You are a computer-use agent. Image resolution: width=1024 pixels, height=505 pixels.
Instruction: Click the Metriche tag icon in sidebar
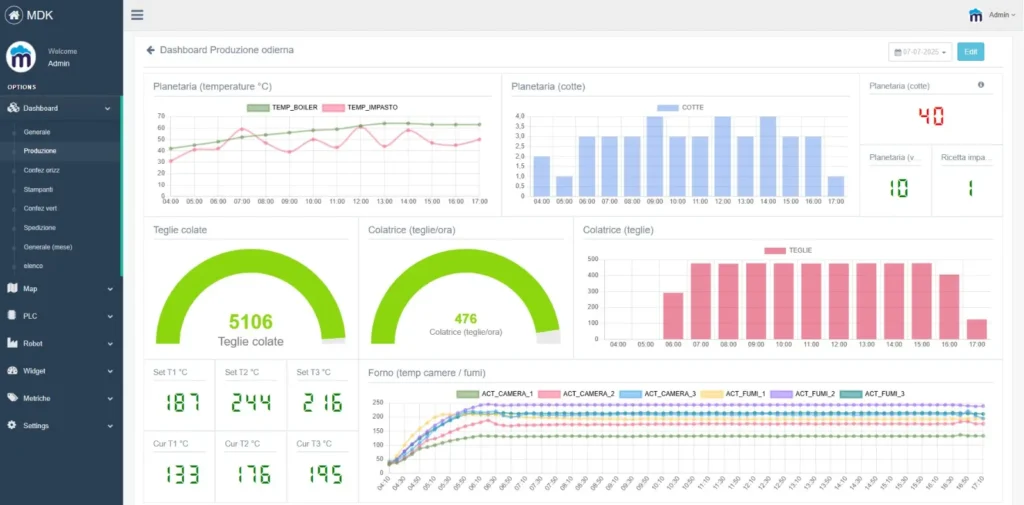click(14, 398)
